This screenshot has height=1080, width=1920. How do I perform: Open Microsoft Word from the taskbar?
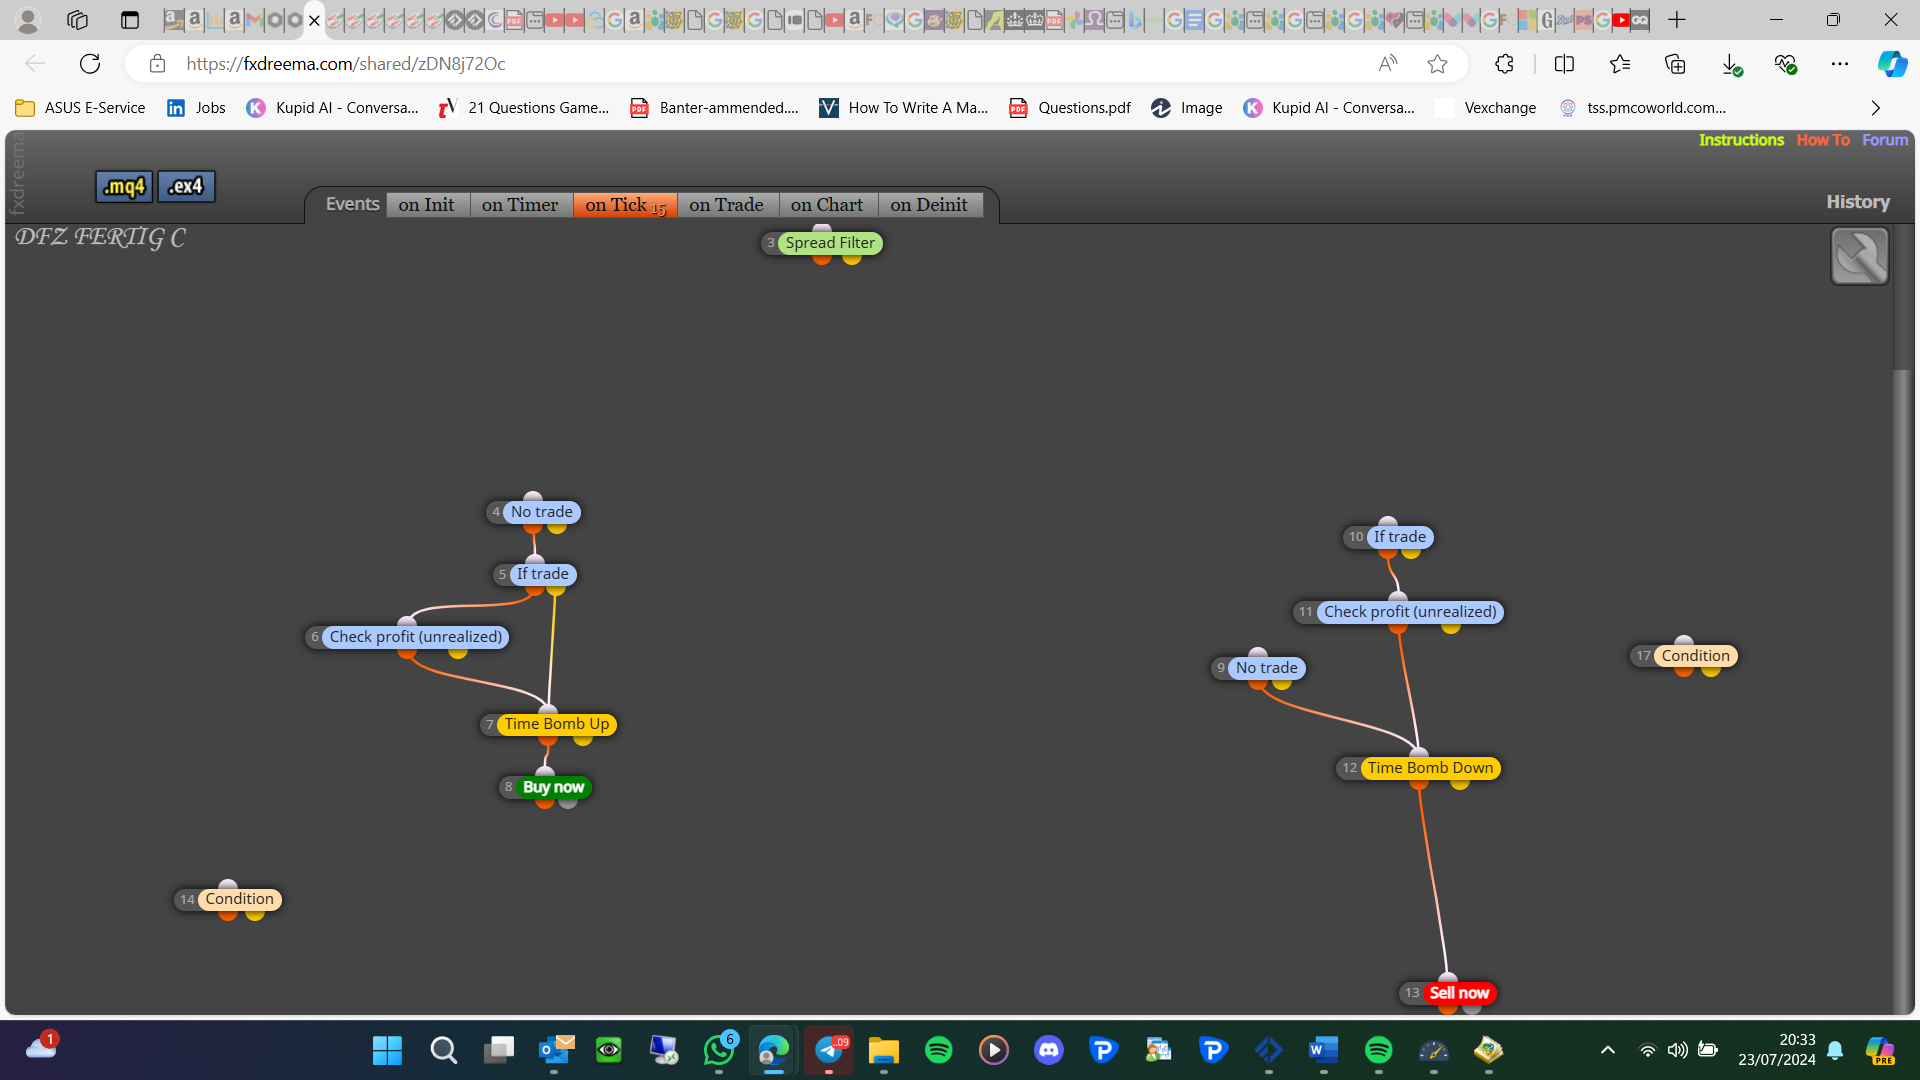pos(1324,1050)
